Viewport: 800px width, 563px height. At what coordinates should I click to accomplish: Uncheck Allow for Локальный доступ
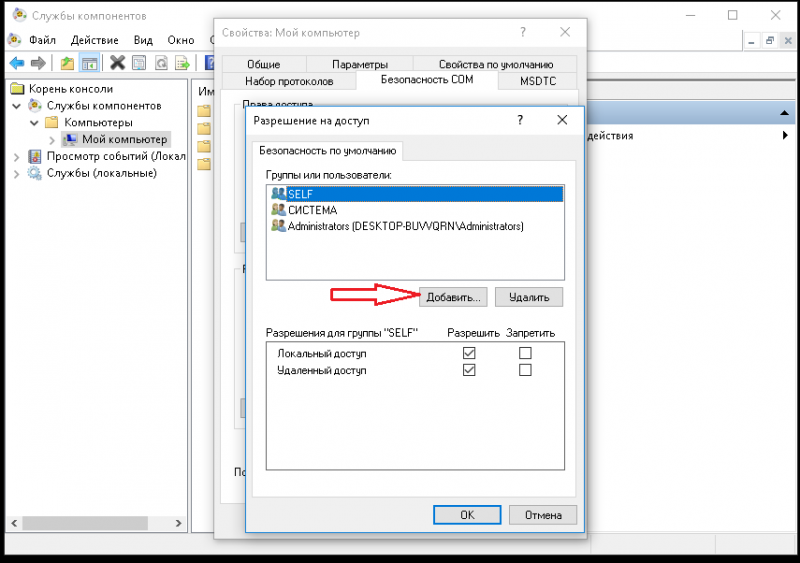click(x=469, y=353)
